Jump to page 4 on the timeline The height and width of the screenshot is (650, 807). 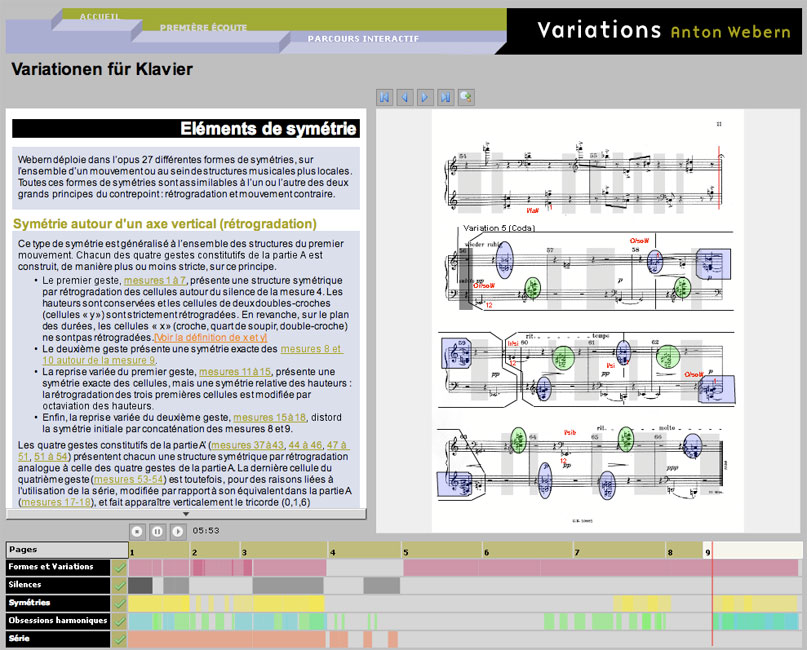pyautogui.click(x=364, y=551)
